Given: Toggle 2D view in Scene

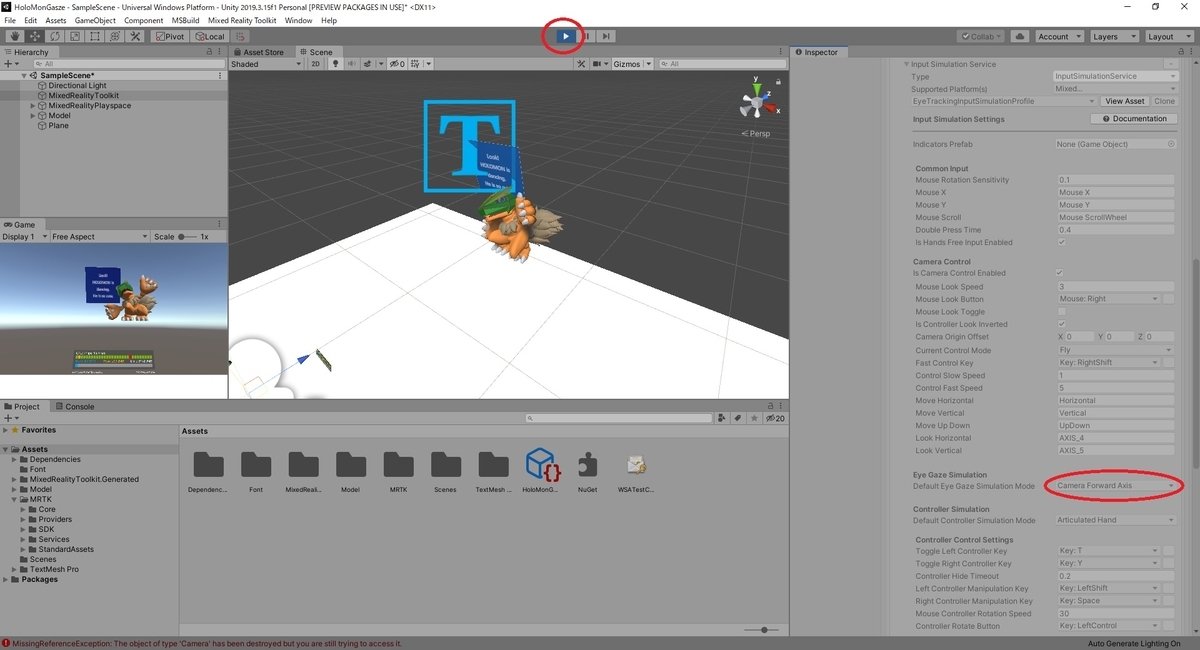Looking at the screenshot, I should click(315, 64).
